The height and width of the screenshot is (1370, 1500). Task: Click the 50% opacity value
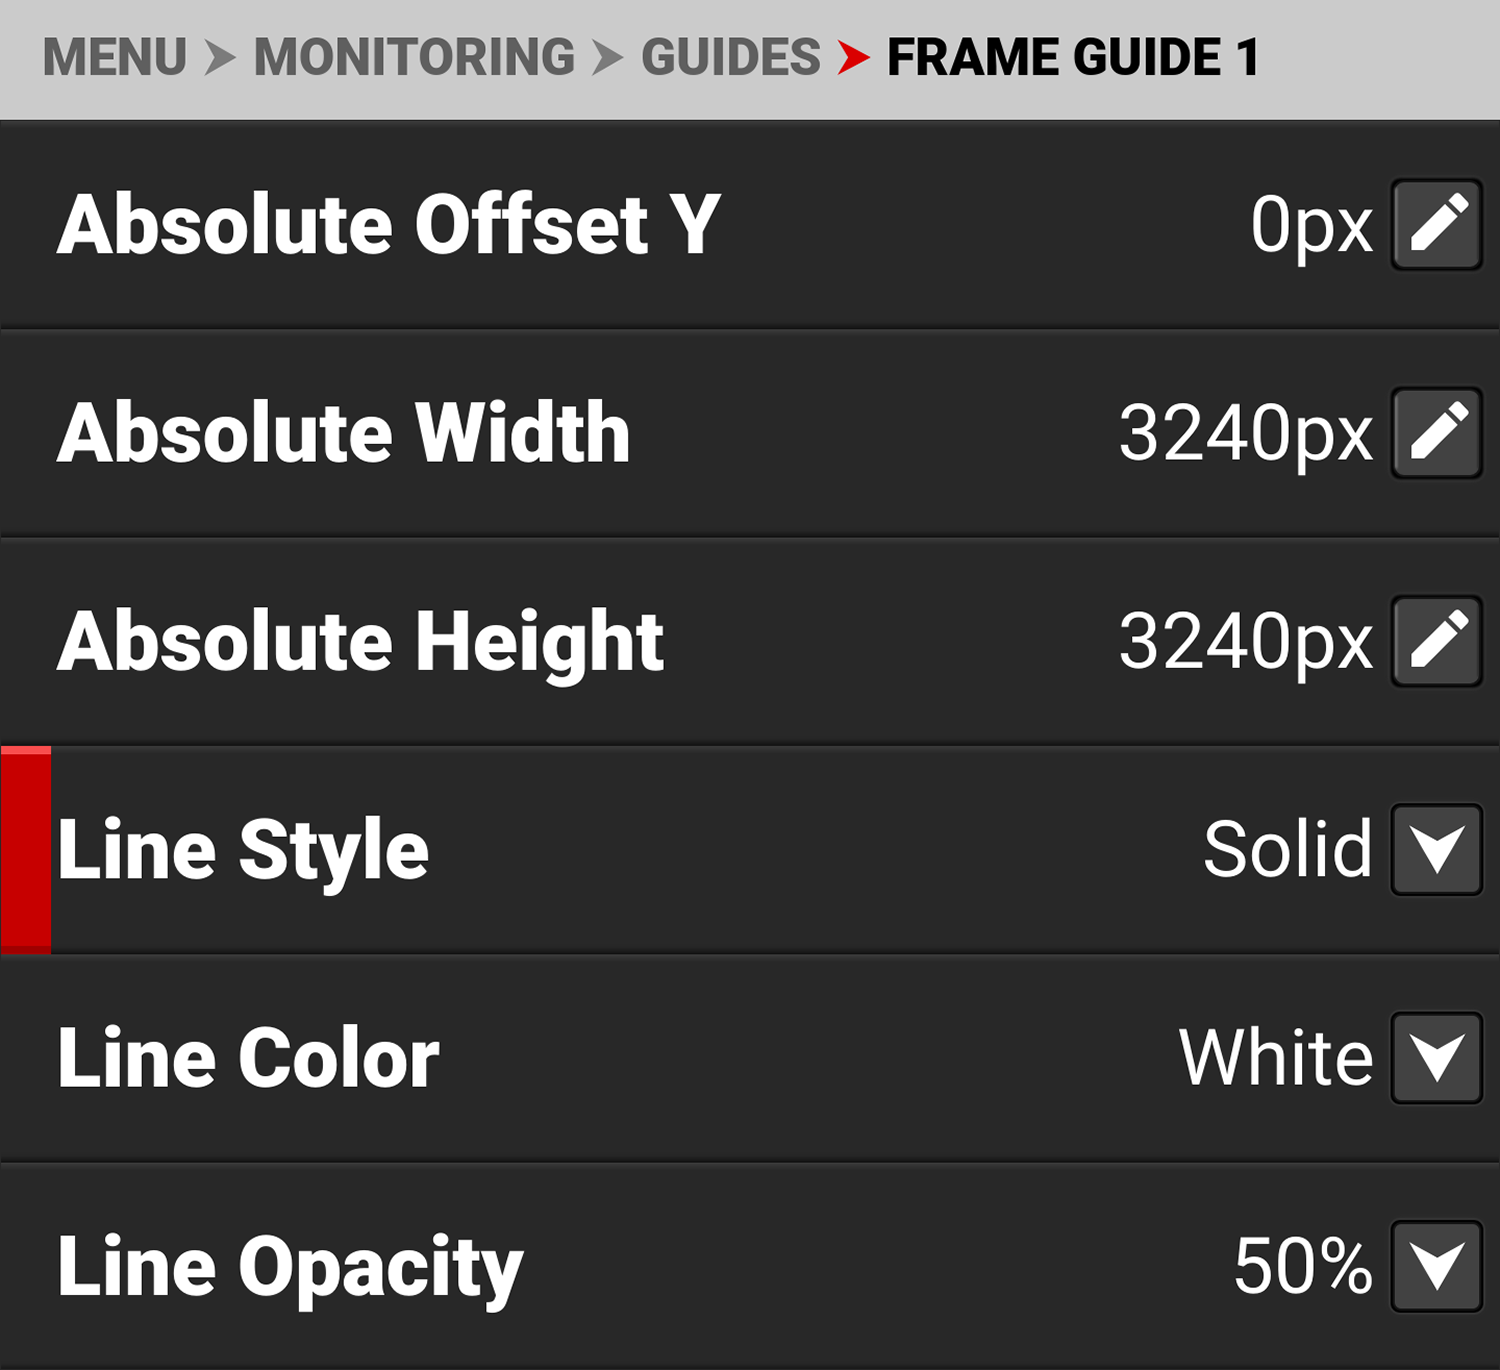click(1302, 1266)
